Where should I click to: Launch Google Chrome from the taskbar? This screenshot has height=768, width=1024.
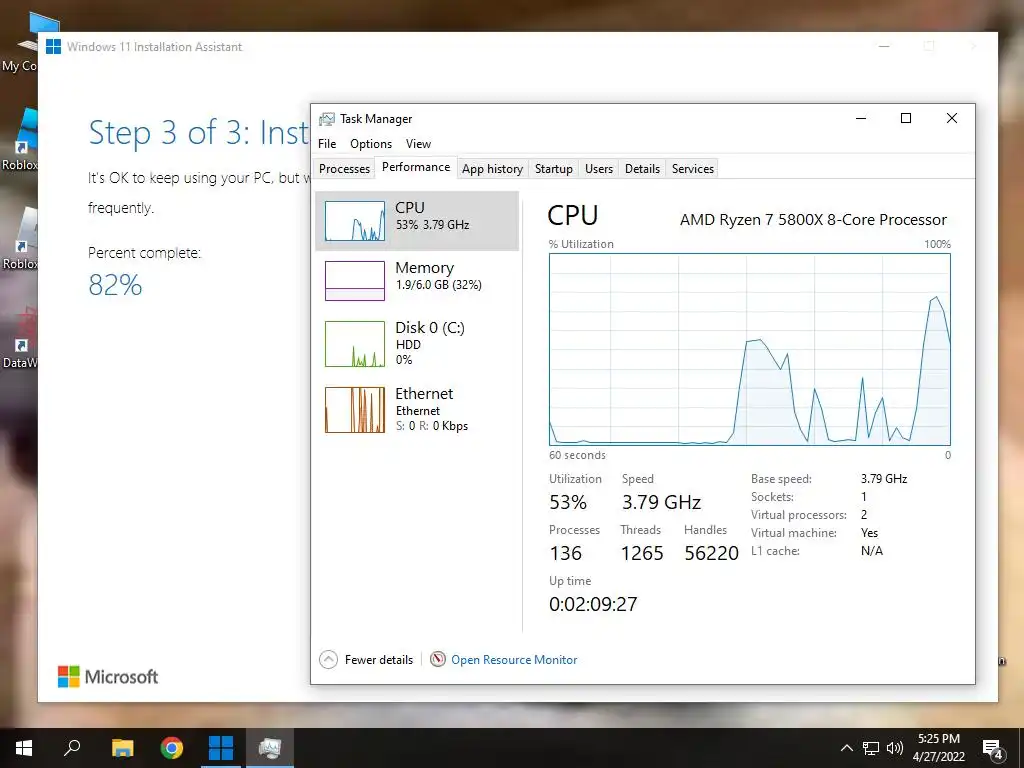172,748
